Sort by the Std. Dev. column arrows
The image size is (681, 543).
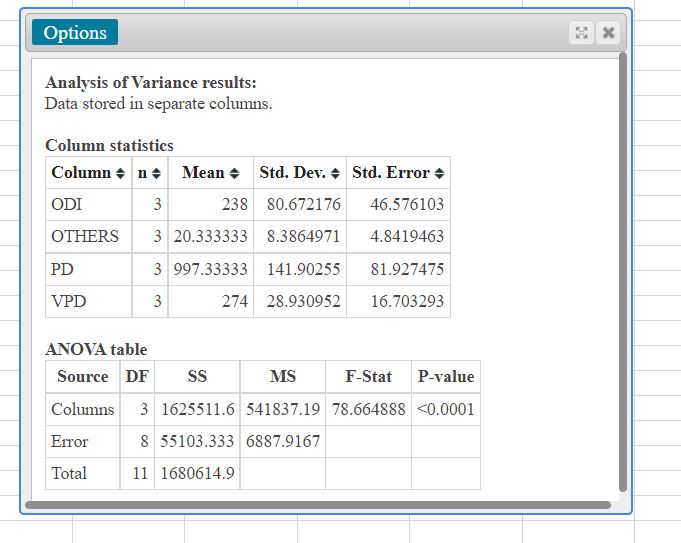(x=335, y=173)
